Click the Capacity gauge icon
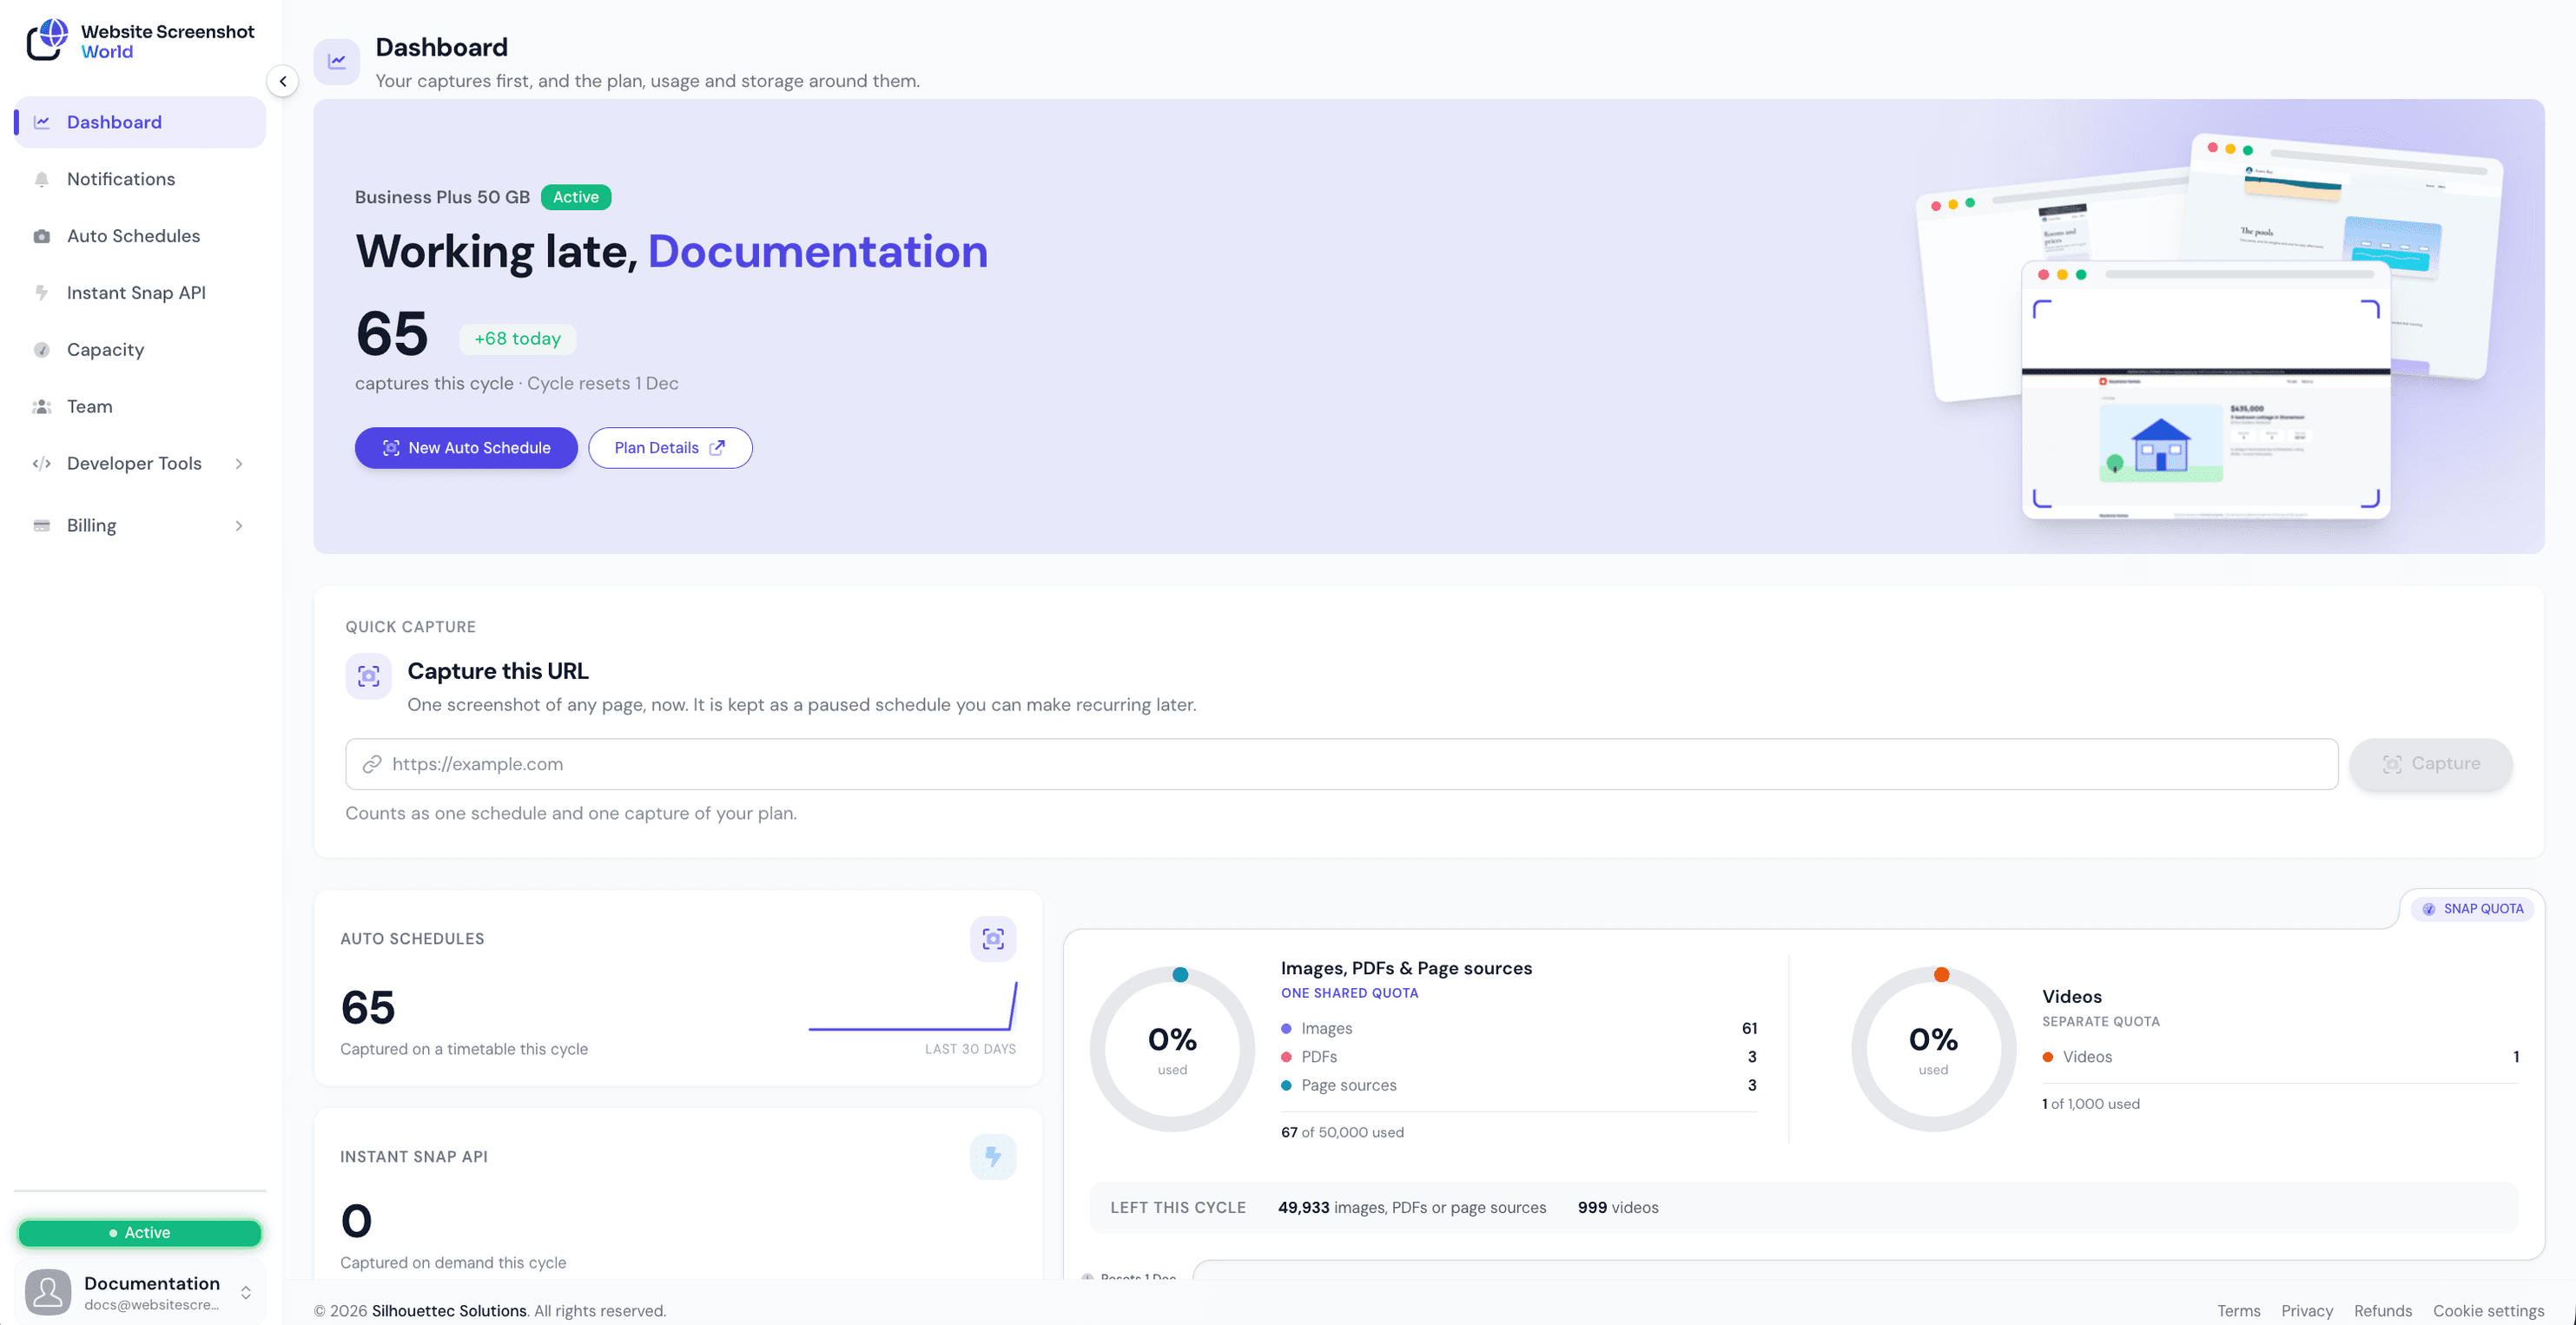This screenshot has height=1325, width=2576. (42, 350)
